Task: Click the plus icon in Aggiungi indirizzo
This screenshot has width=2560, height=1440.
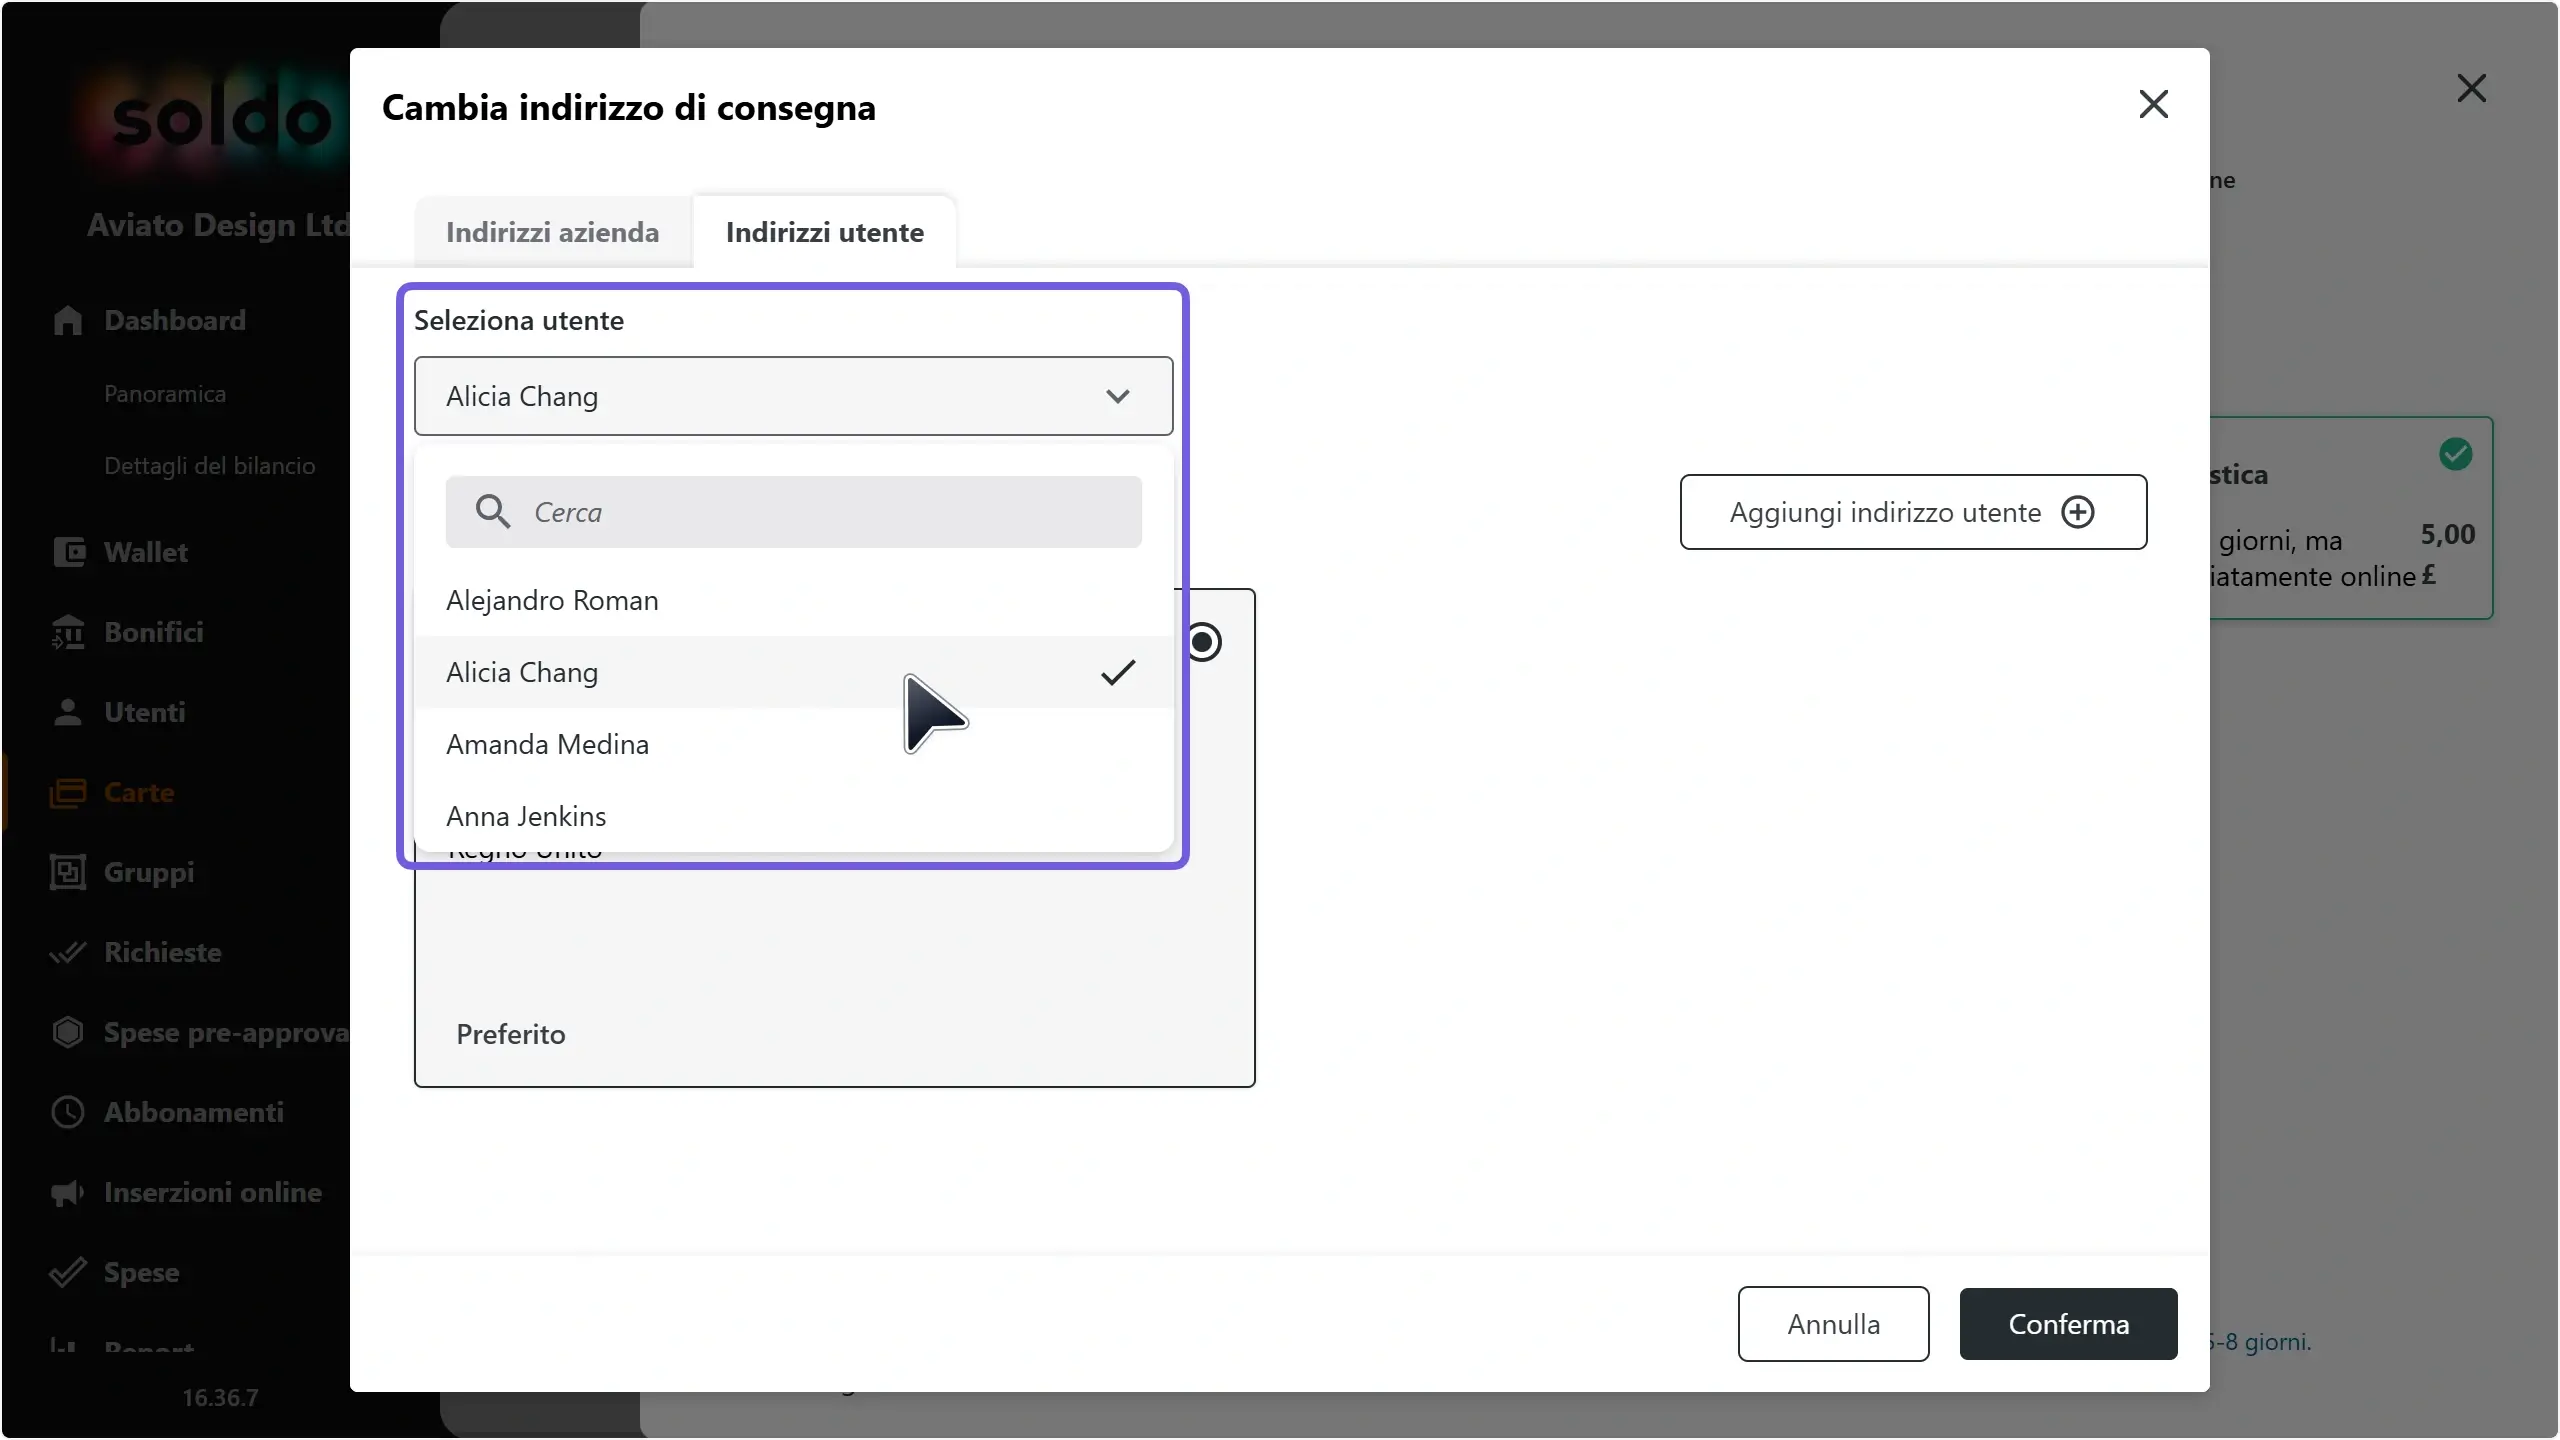Action: [x=2077, y=512]
